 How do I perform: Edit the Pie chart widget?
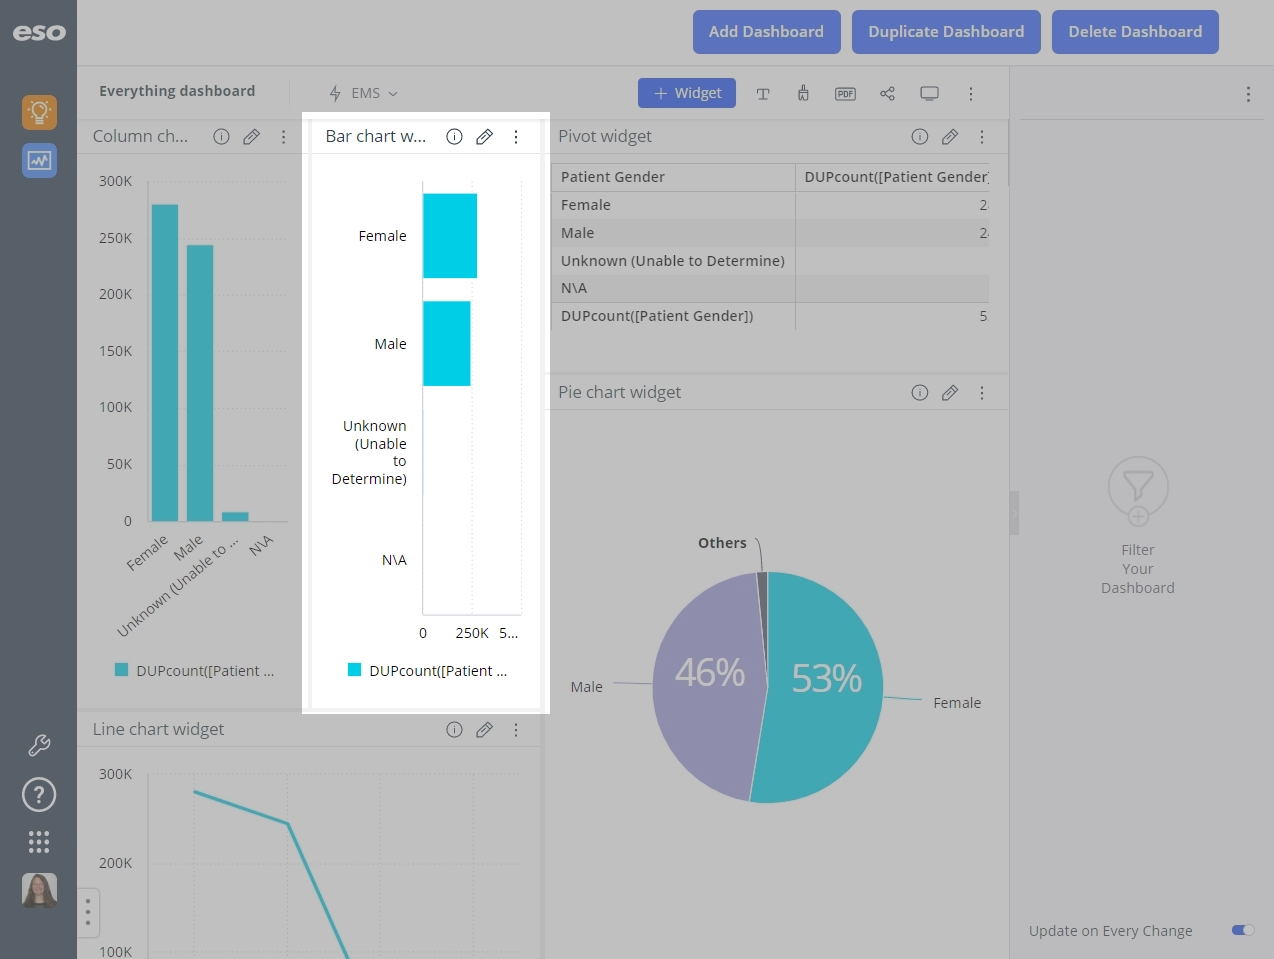click(950, 393)
